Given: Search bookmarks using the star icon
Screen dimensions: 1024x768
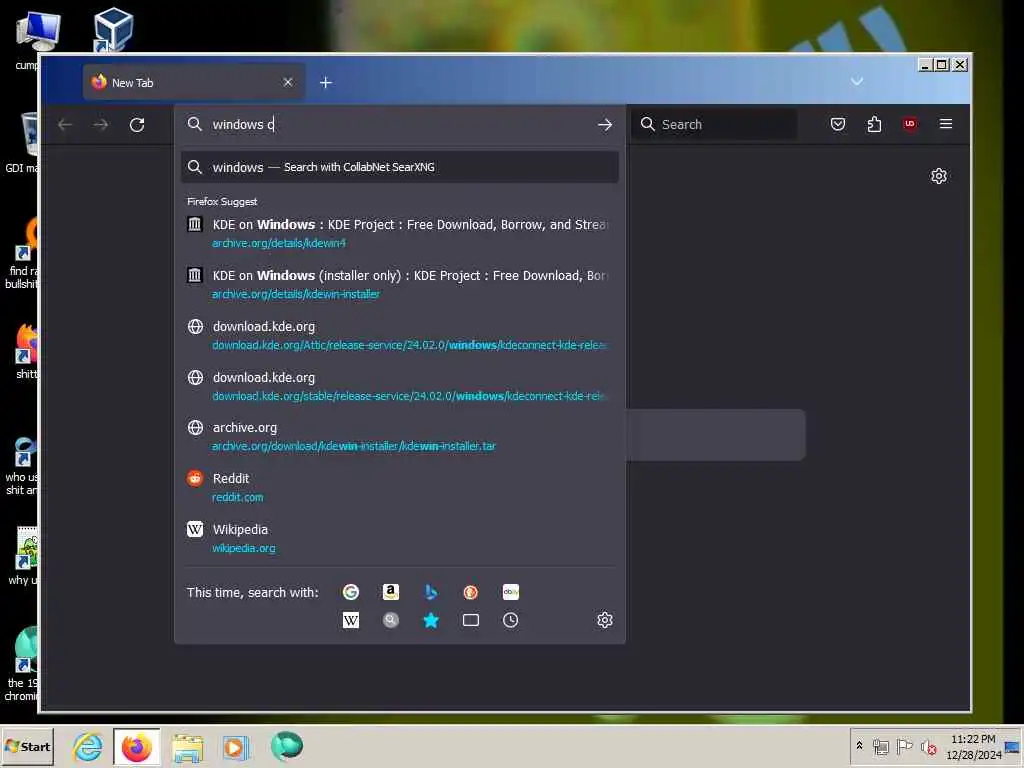Looking at the screenshot, I should coord(430,620).
